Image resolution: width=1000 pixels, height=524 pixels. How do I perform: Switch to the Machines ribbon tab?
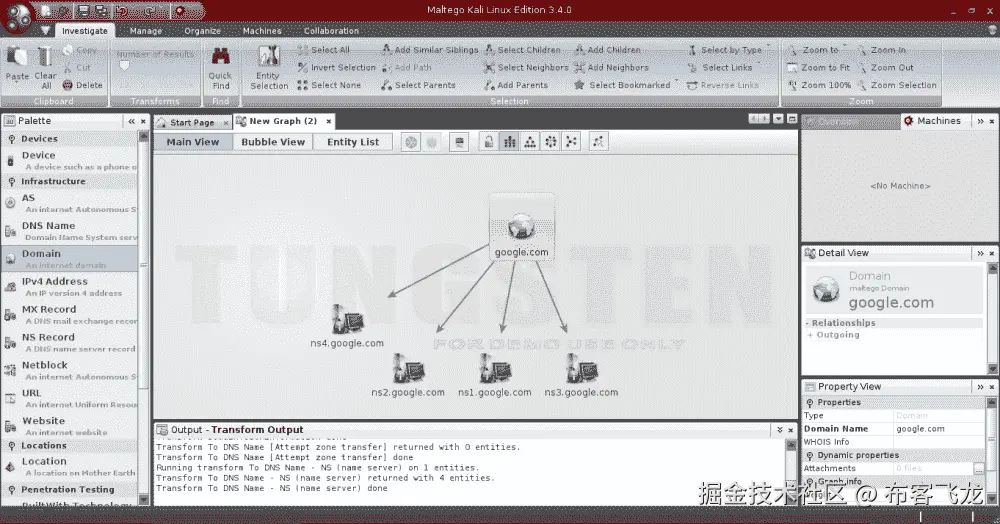261,31
